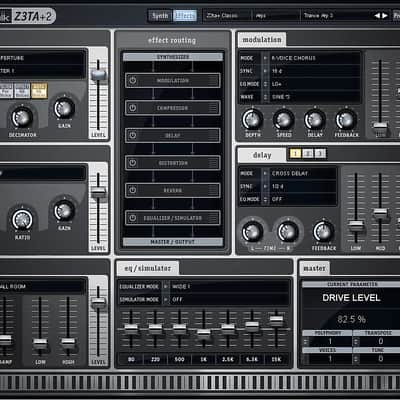
Task: Change the Transpose stepper value
Action: [x=356, y=341]
